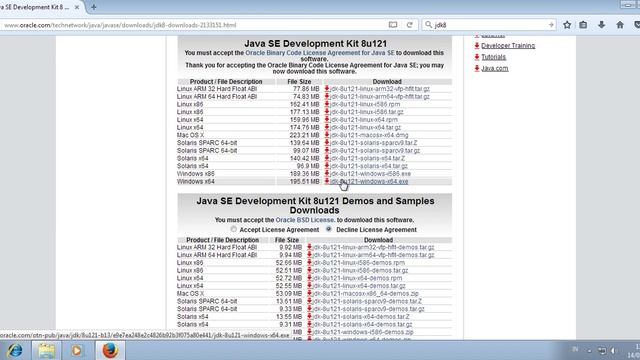Click 'Java SE Development Kit 8u121' heading
The height and width of the screenshot is (360, 640).
tap(316, 44)
